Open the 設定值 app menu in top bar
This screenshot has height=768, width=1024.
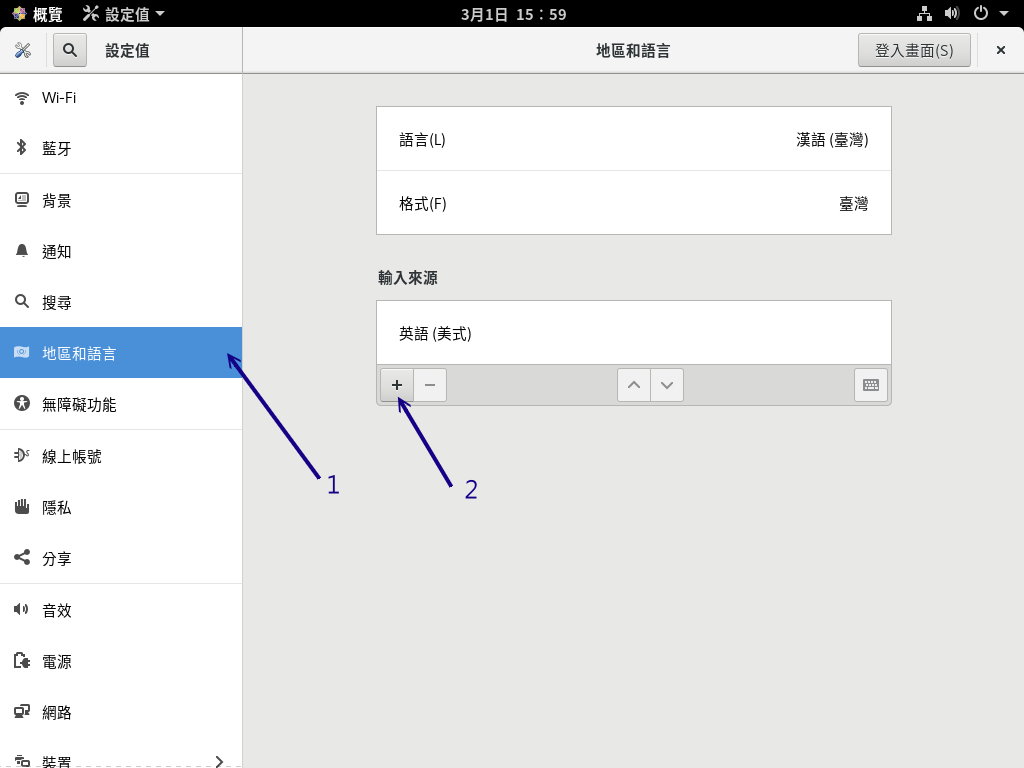point(124,14)
